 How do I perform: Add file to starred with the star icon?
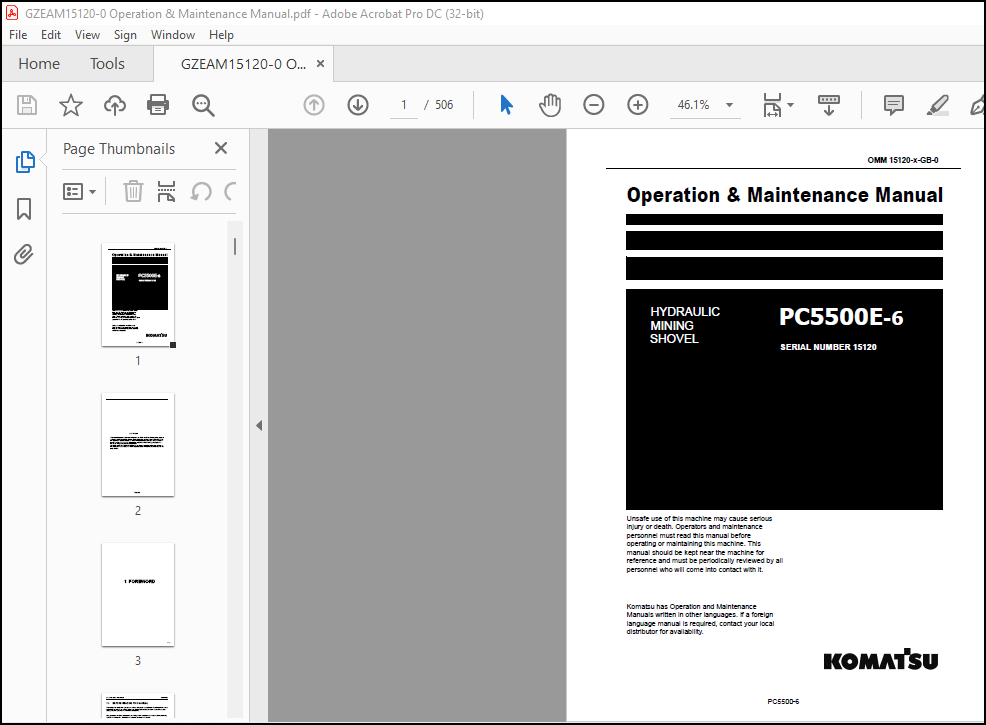70,105
